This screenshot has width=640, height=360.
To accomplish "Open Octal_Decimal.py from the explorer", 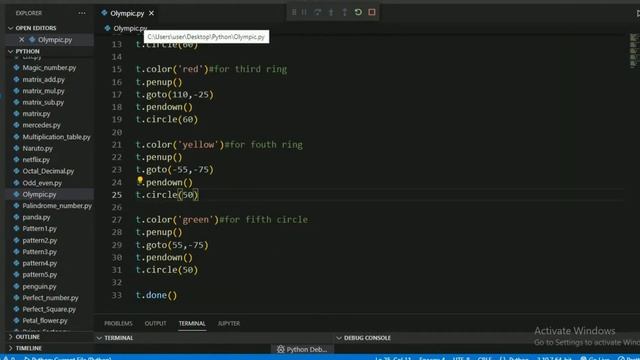I will (x=48, y=171).
